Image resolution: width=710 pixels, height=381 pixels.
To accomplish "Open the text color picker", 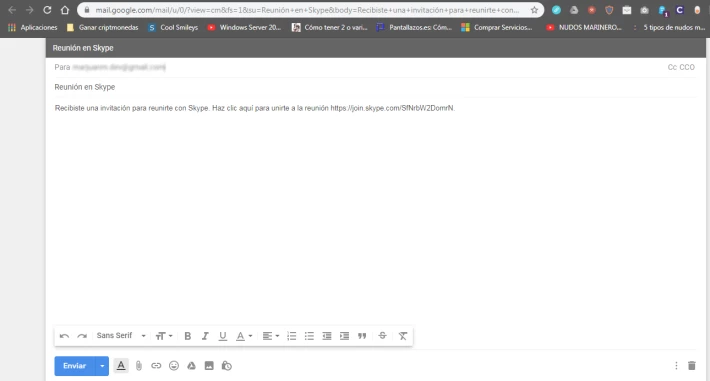I will click(x=244, y=336).
